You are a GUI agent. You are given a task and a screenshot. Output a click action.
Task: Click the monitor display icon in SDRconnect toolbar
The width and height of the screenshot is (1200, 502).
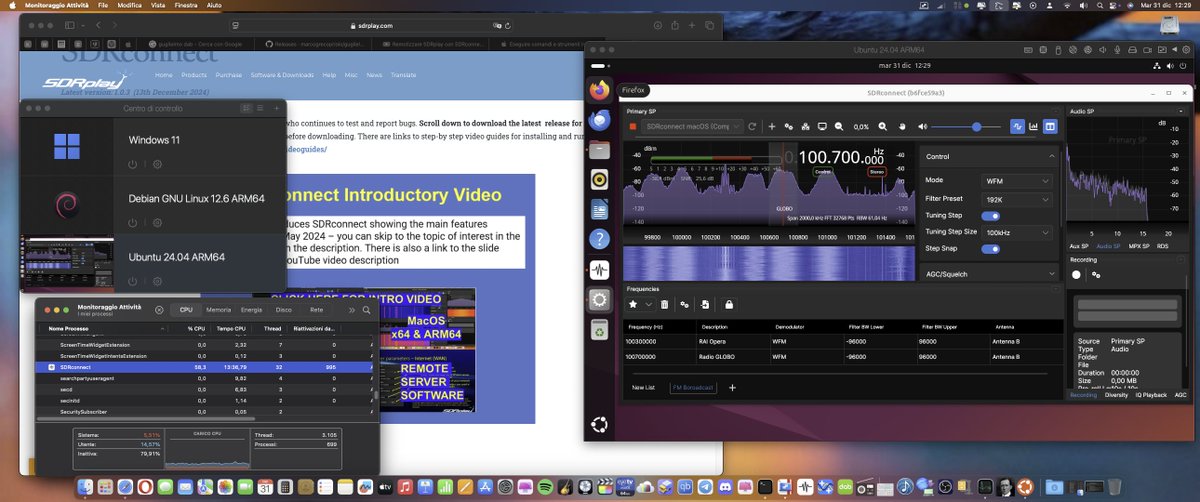click(821, 127)
